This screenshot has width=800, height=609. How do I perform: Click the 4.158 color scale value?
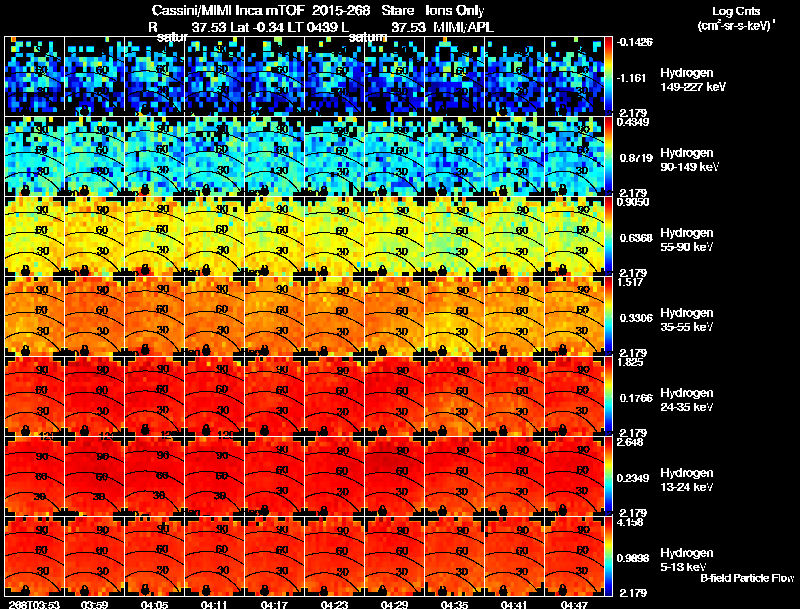(x=630, y=522)
